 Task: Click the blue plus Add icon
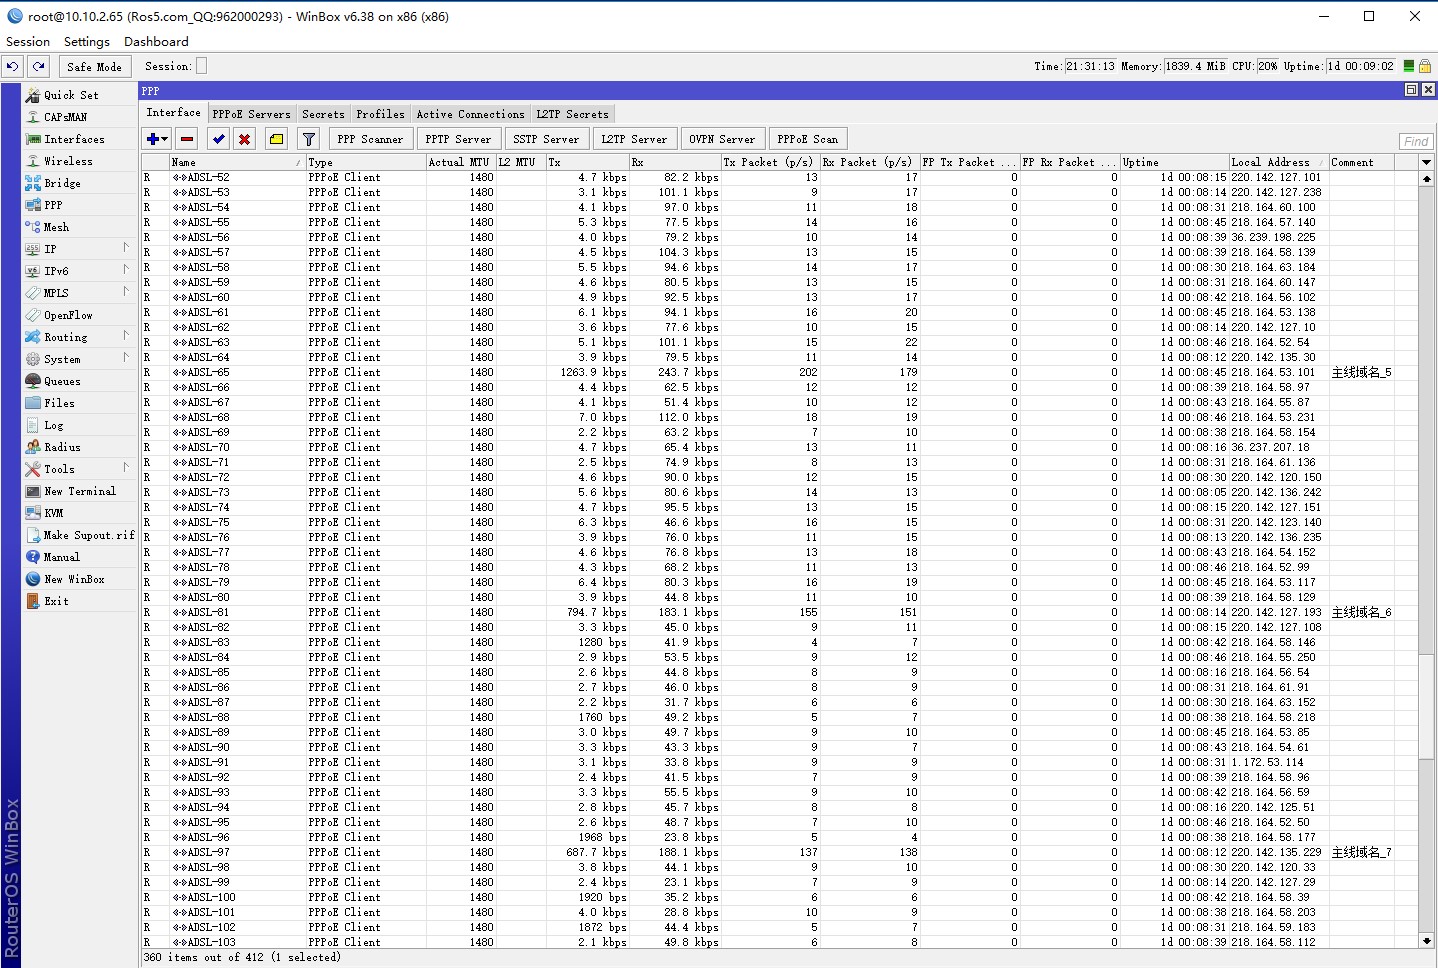coord(153,139)
